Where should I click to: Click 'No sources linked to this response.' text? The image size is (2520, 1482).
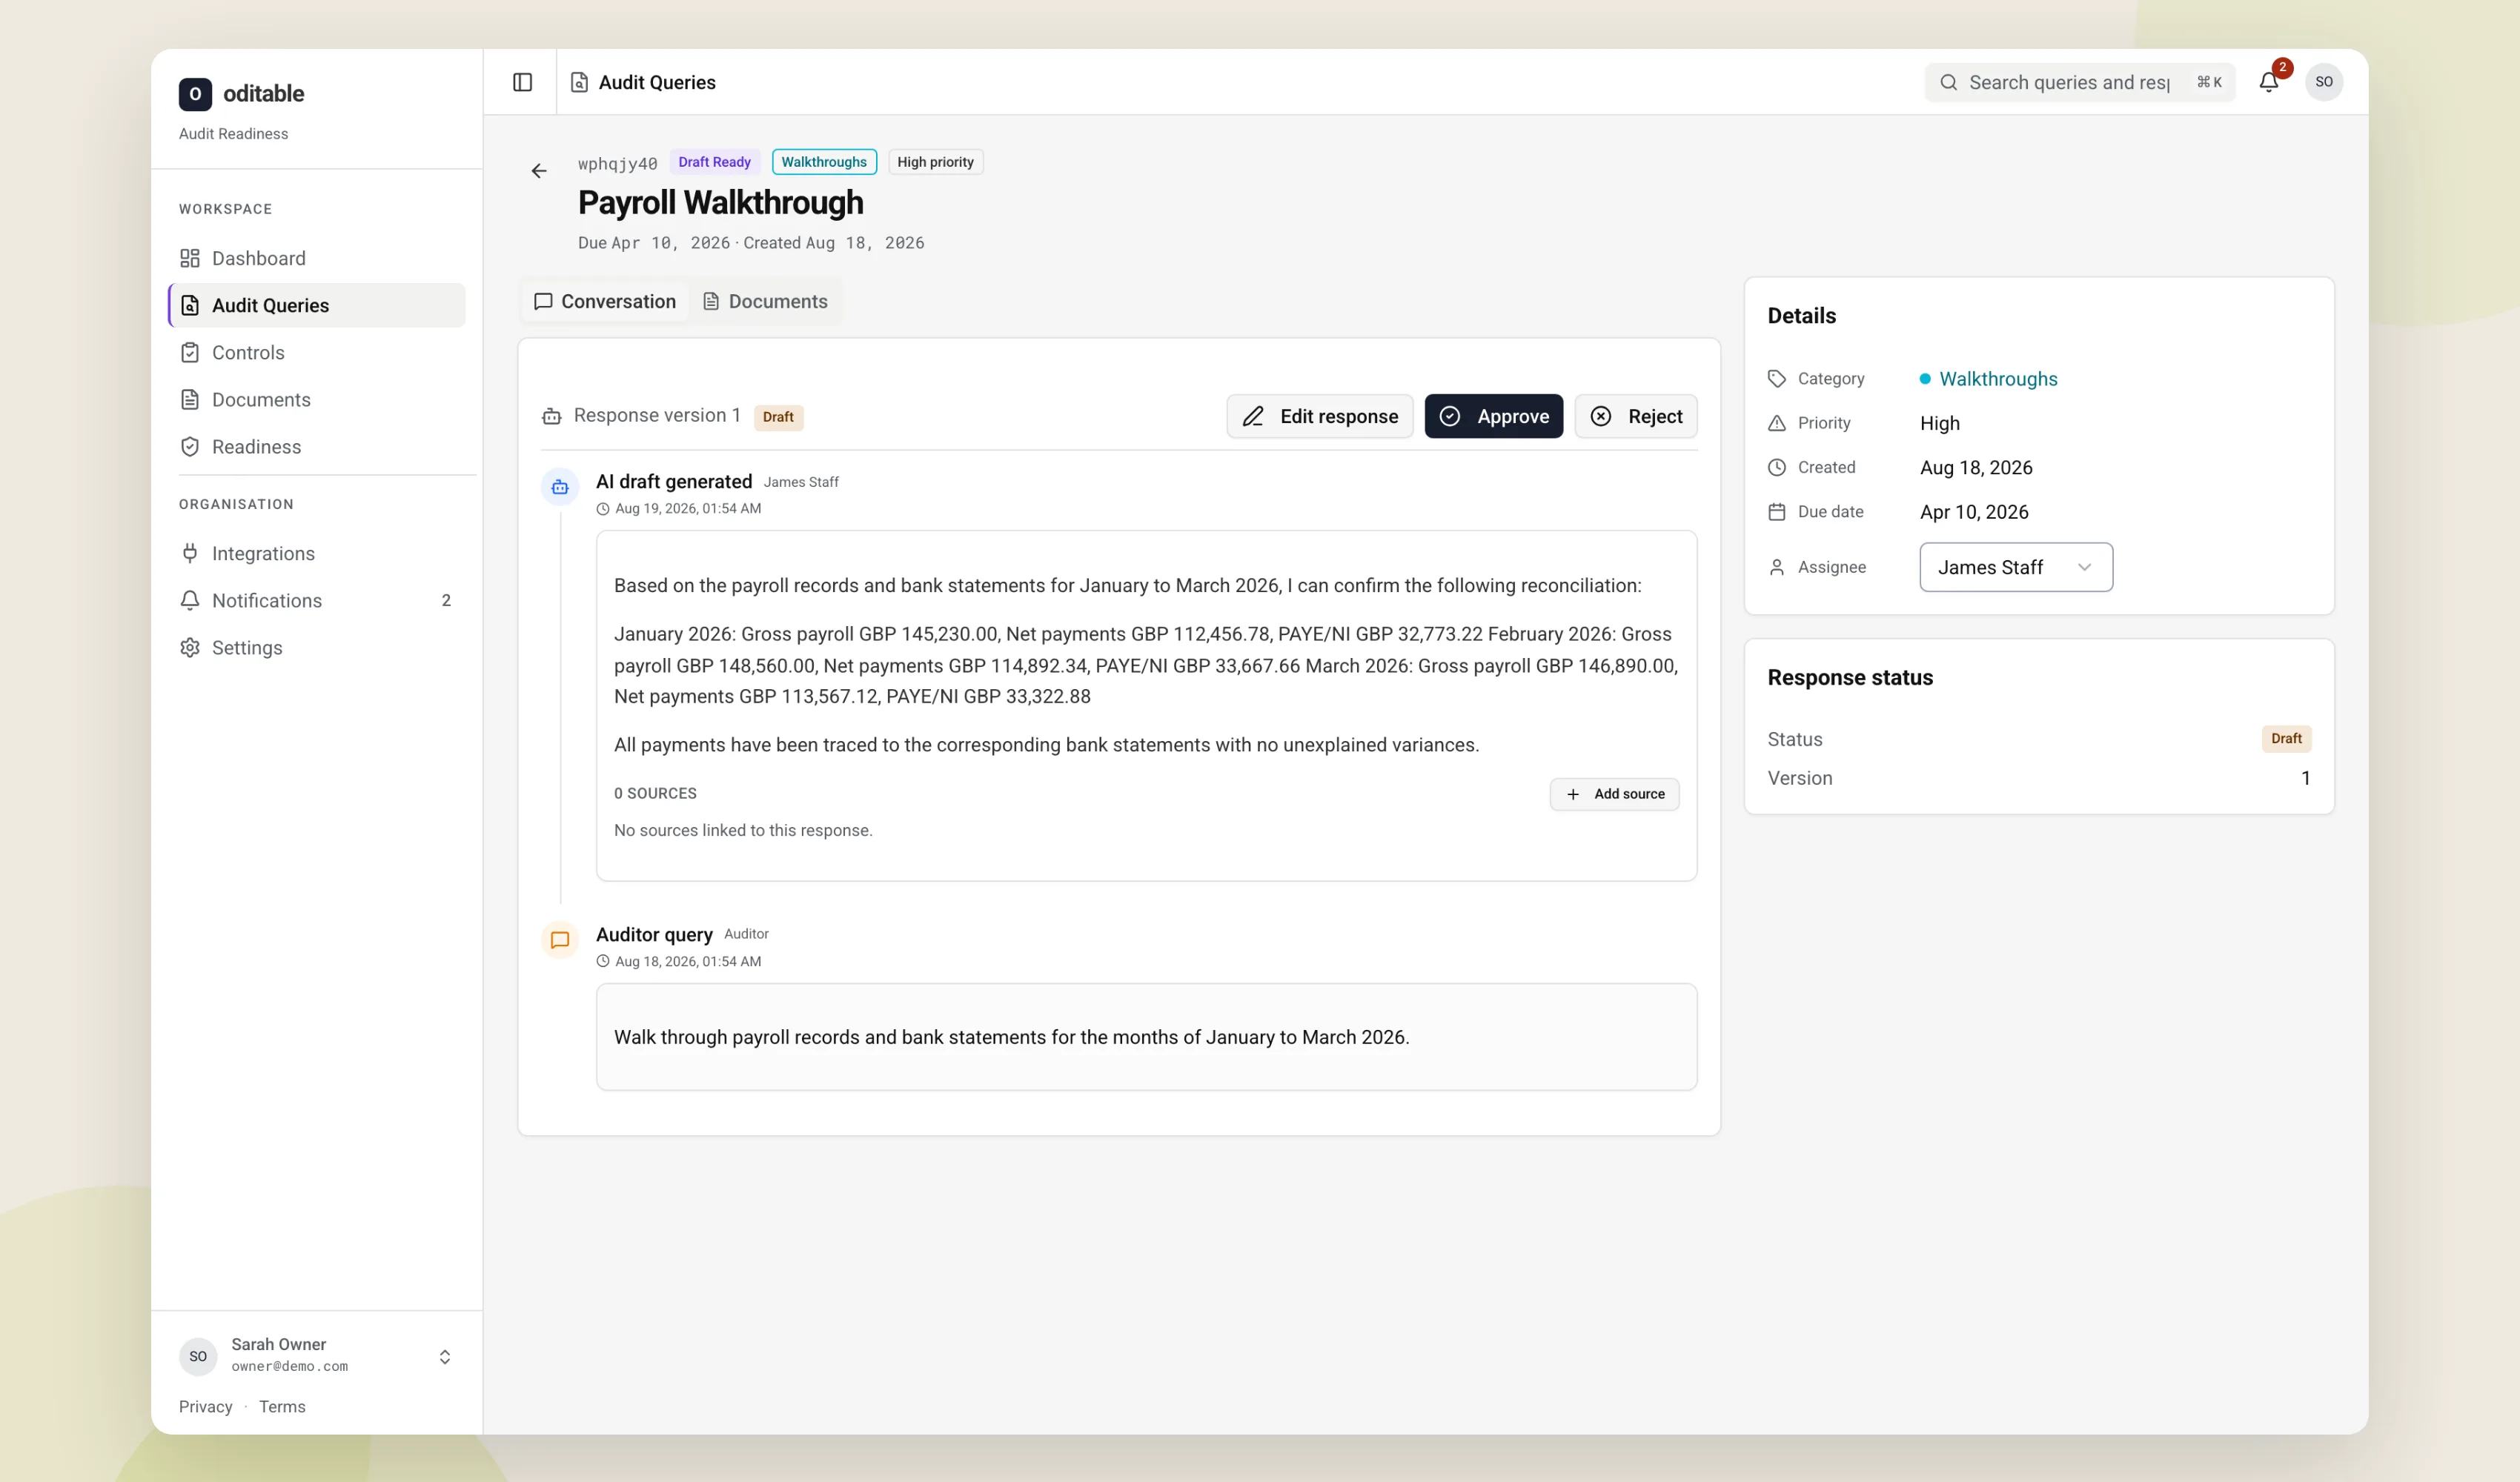pyautogui.click(x=743, y=830)
